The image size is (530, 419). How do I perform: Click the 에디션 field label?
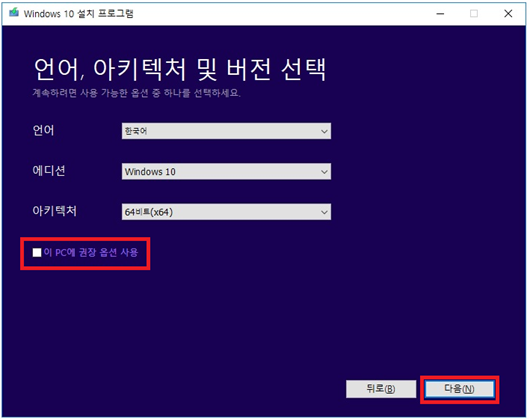pyautogui.click(x=49, y=171)
